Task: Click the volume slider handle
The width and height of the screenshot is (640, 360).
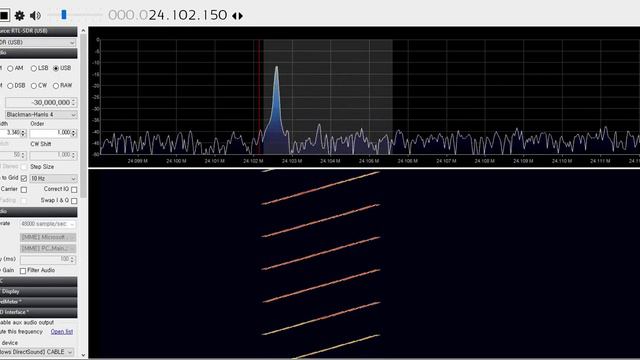Action: [x=64, y=15]
